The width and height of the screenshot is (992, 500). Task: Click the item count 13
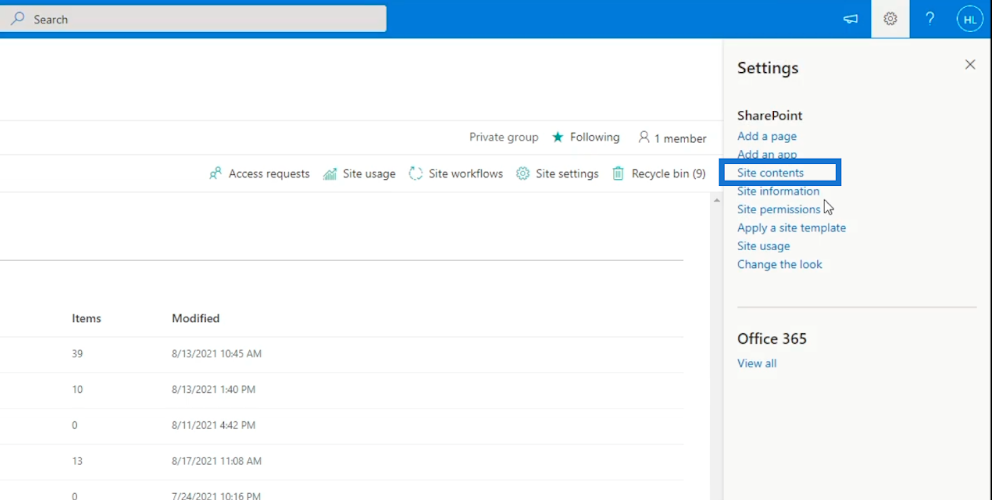click(77, 461)
